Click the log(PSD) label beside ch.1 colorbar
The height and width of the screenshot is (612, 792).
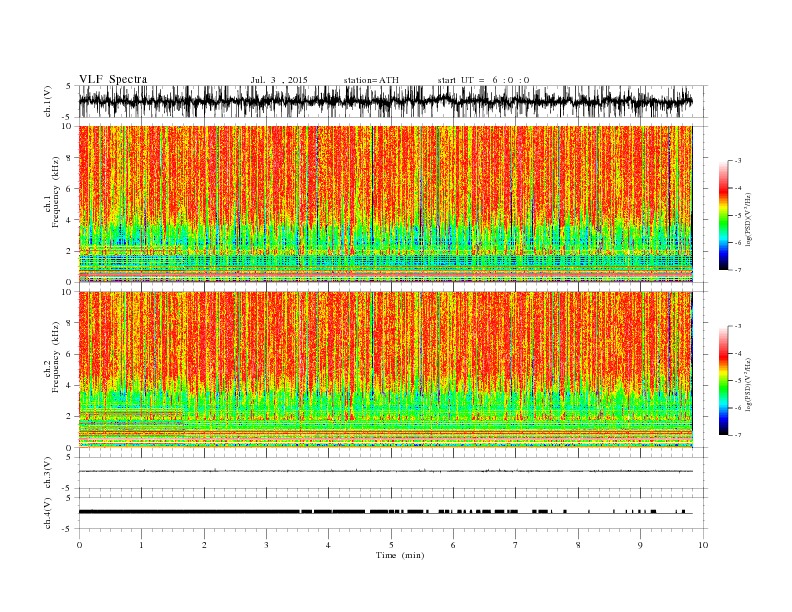(749, 218)
